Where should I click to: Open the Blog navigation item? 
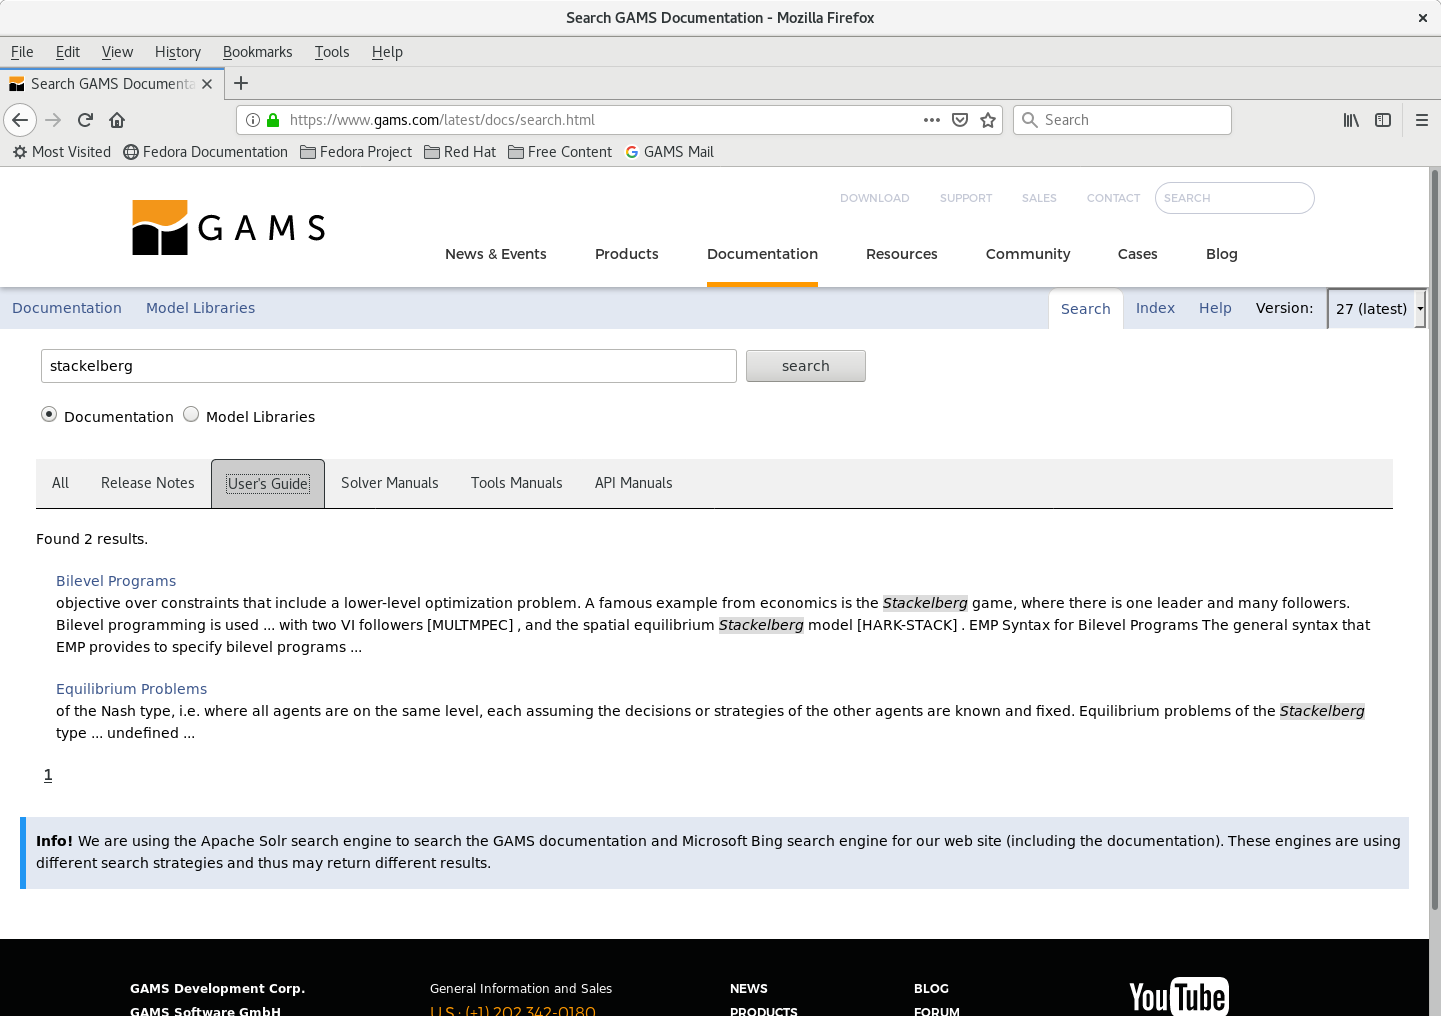point(1222,254)
